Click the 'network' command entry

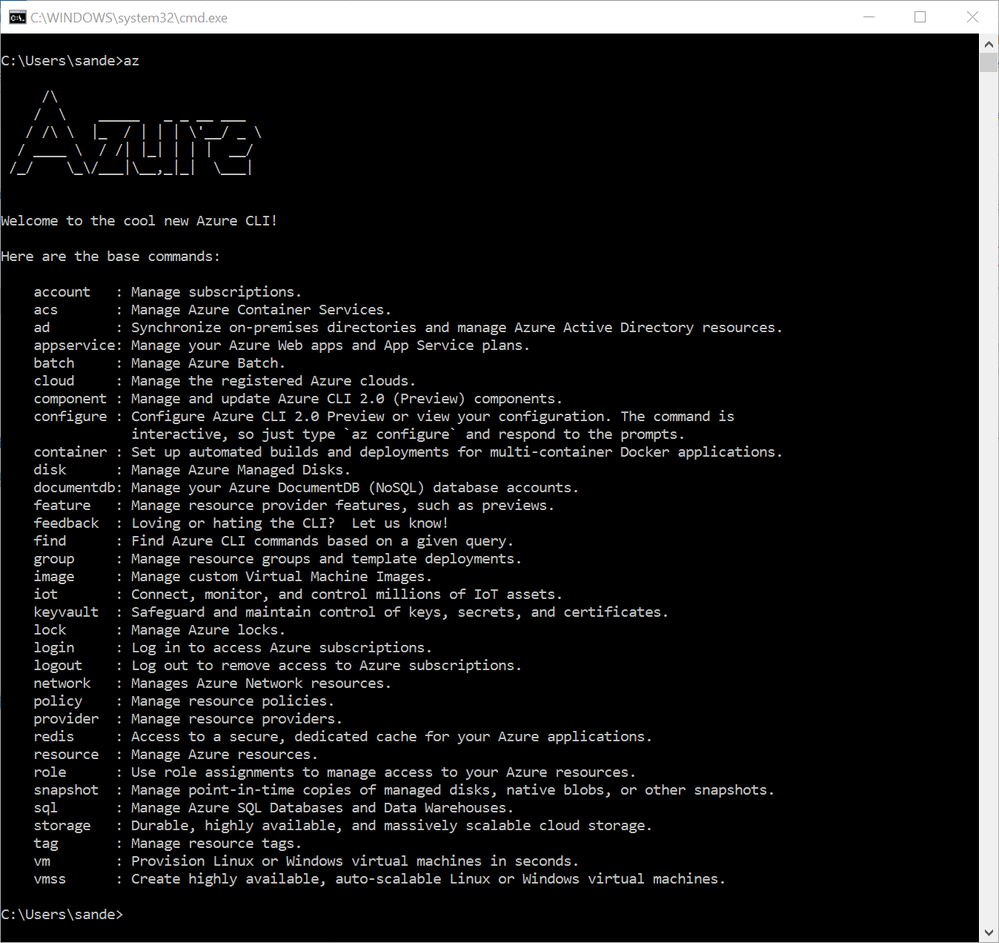coord(62,683)
